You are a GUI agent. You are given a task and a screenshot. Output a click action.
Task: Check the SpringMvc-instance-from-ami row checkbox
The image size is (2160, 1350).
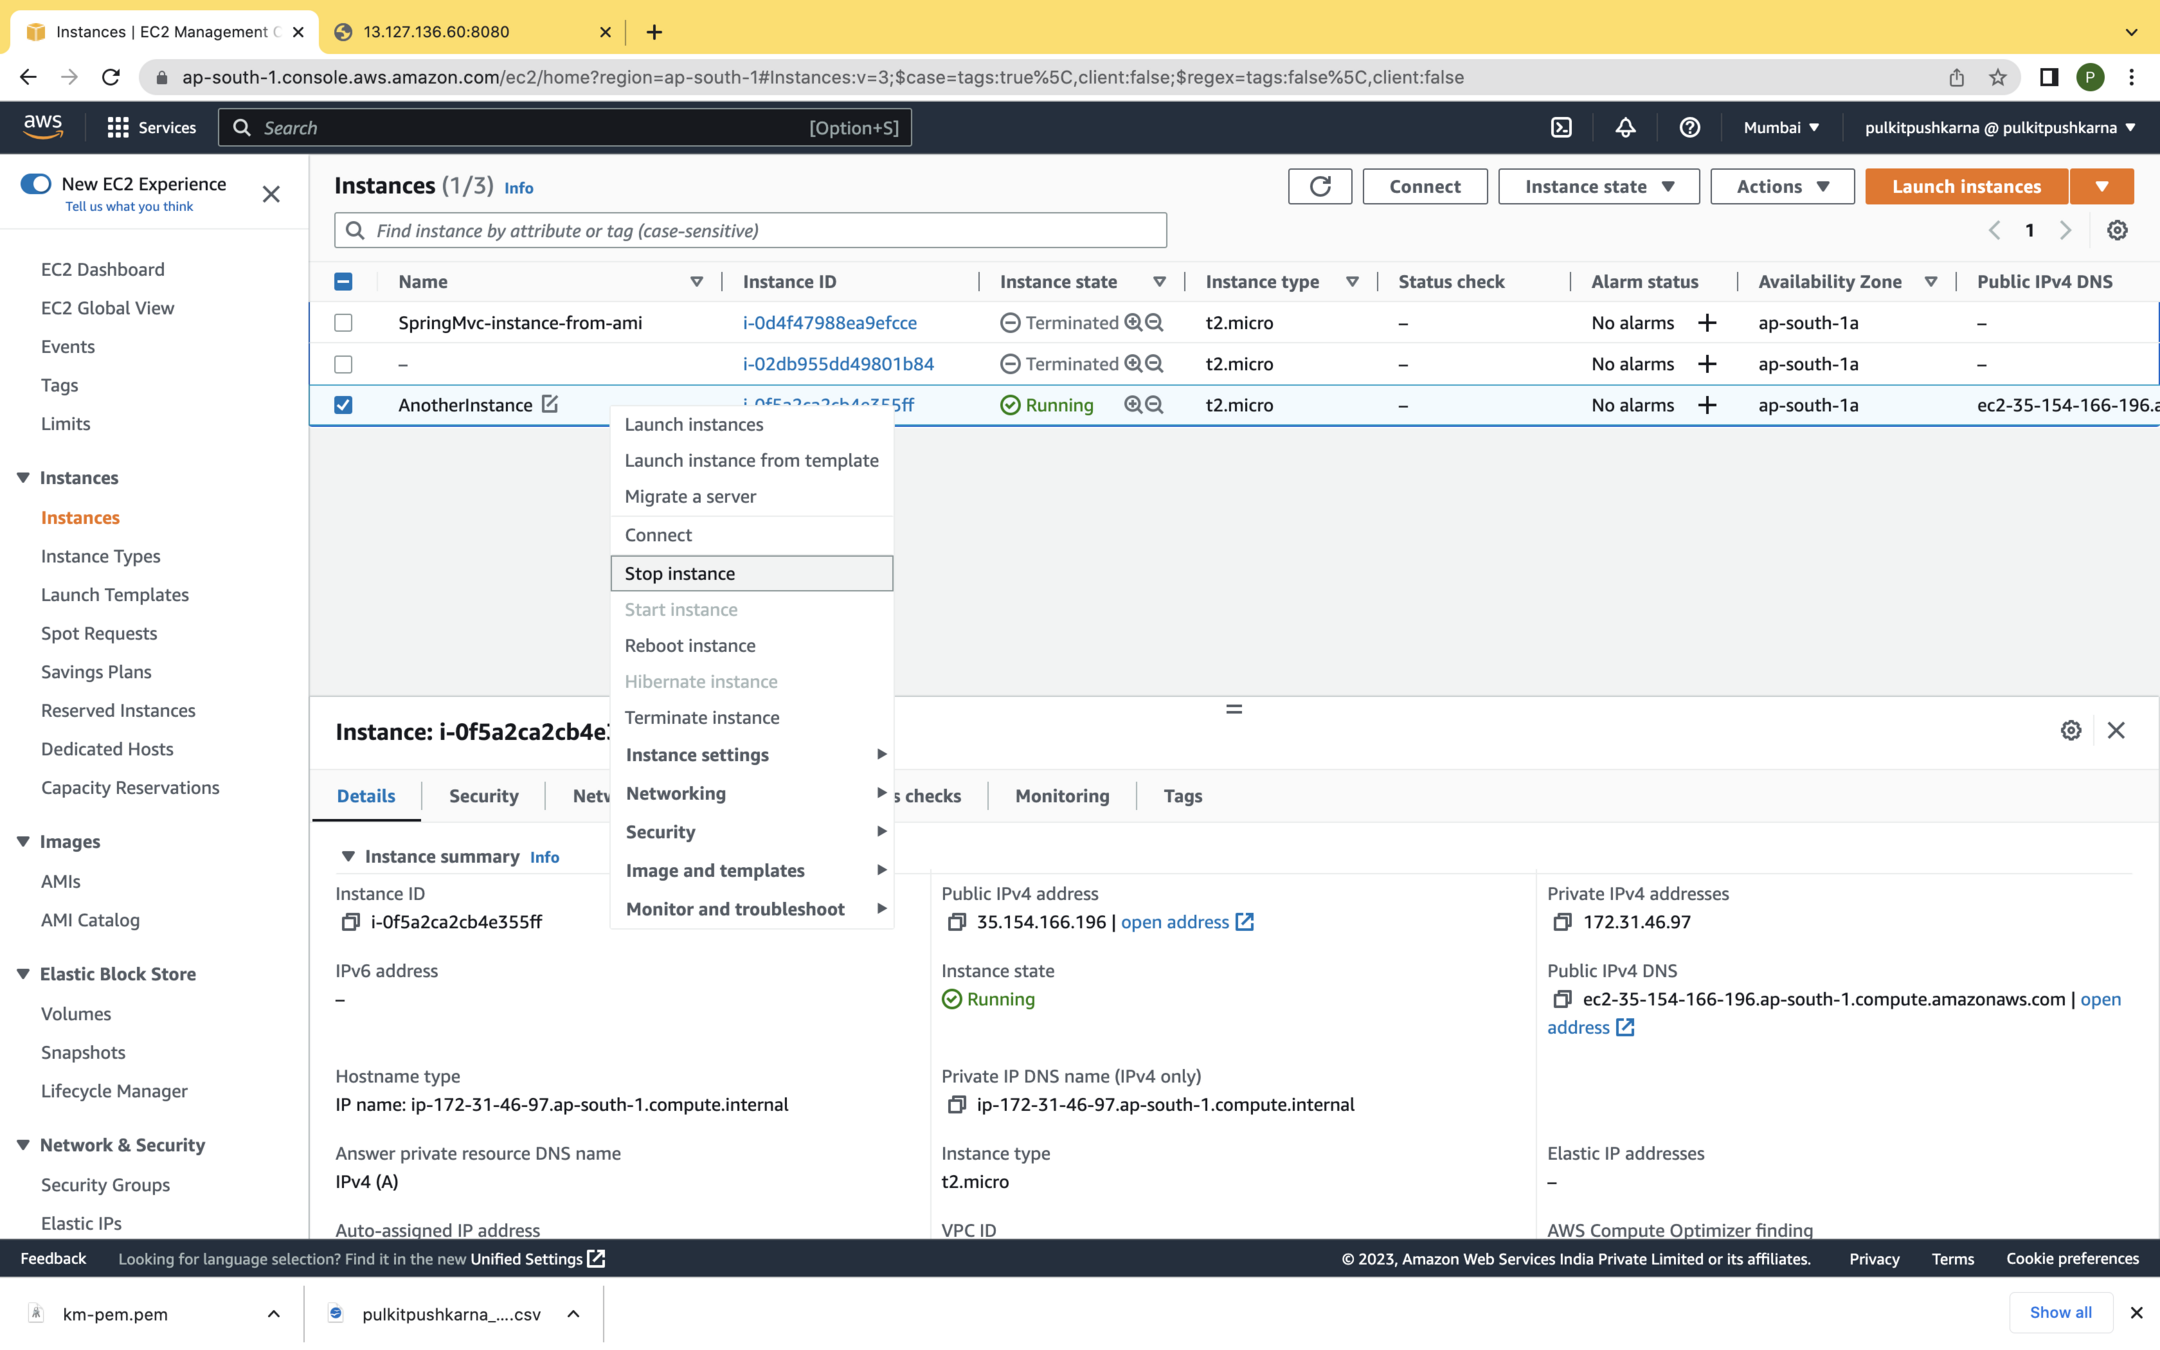tap(343, 323)
